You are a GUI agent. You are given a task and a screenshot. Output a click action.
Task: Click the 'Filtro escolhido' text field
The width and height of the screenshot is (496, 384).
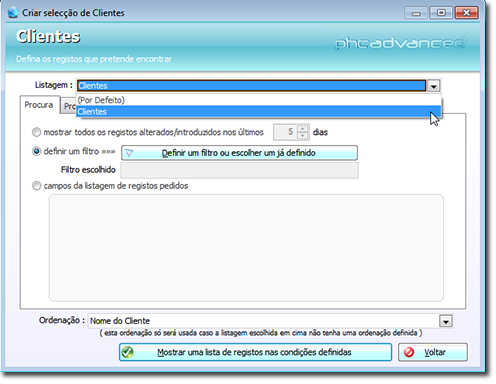tap(240, 170)
